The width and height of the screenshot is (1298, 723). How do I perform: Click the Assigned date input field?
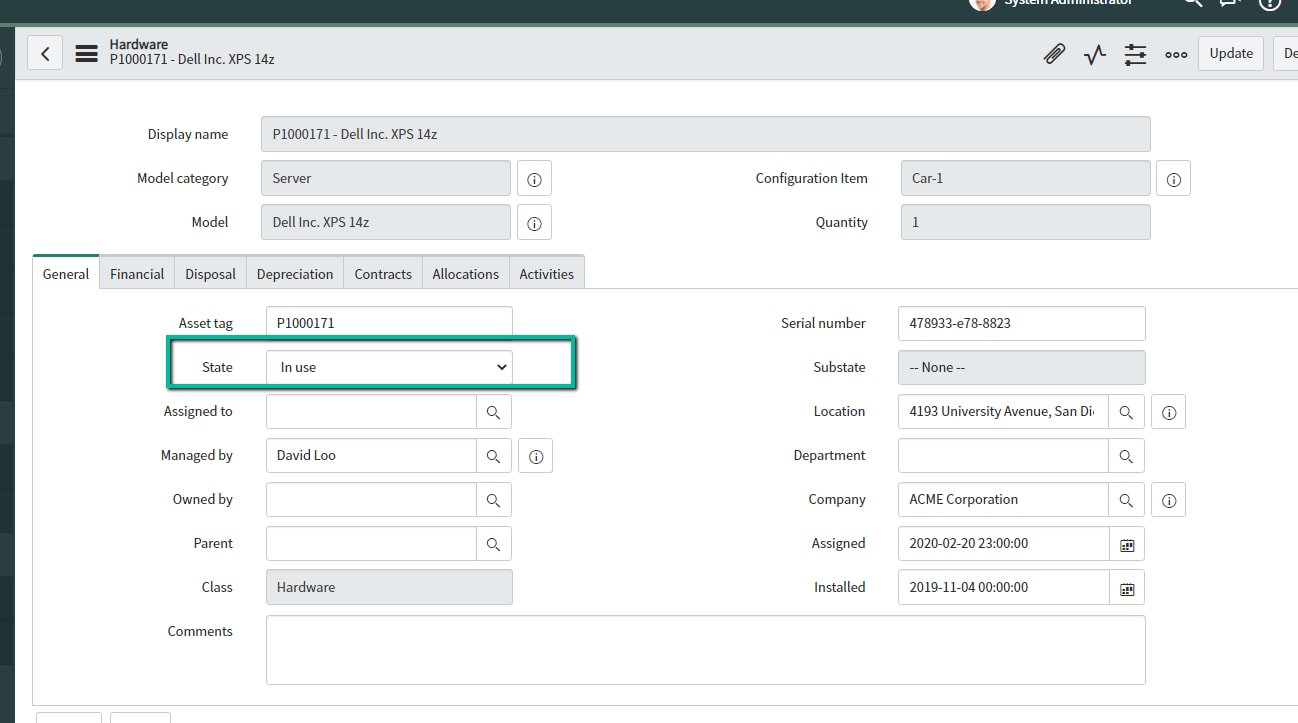tap(1004, 544)
